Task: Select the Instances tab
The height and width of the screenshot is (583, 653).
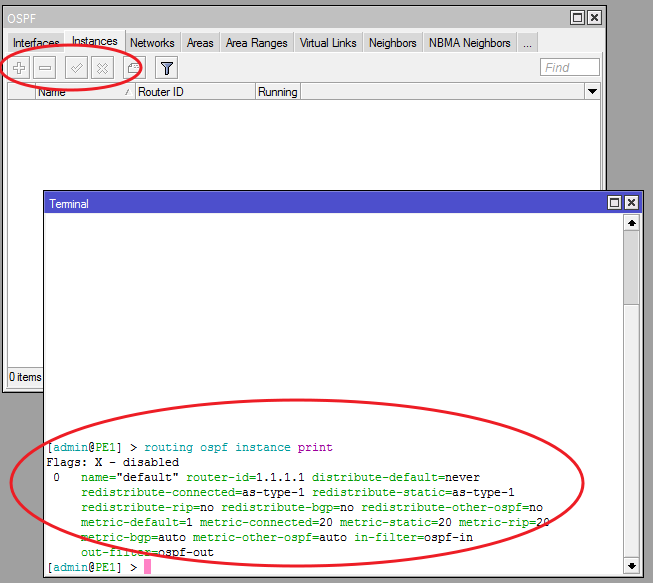Action: point(95,41)
